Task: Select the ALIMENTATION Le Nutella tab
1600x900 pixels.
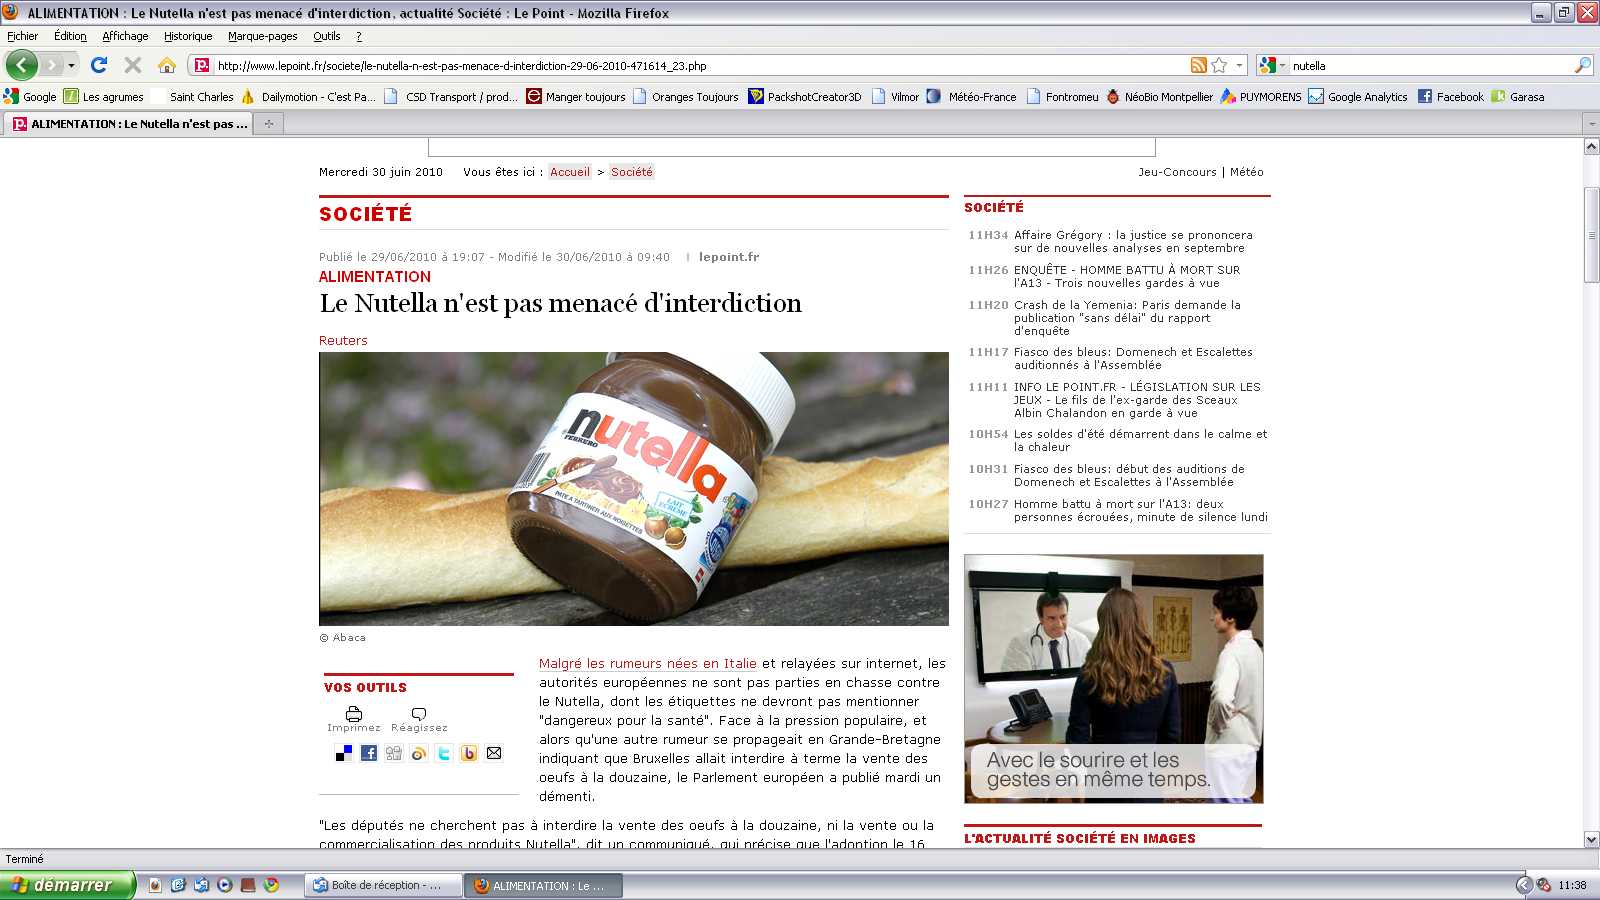Action: coord(130,124)
